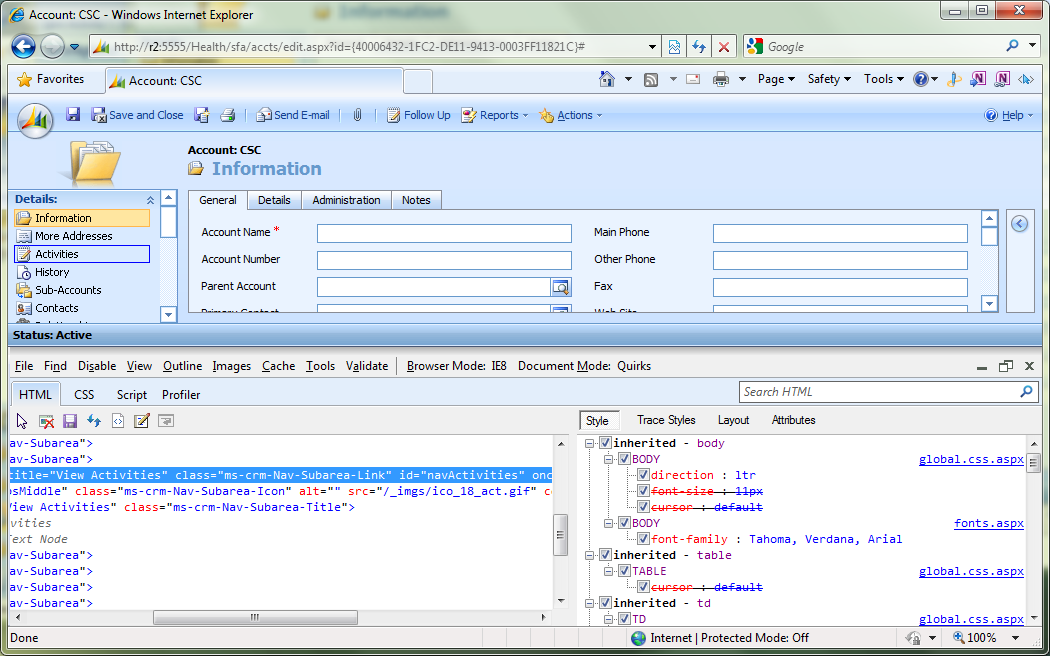Click the Save disk icon in CRM toolbar
The width and height of the screenshot is (1050, 656).
73,115
